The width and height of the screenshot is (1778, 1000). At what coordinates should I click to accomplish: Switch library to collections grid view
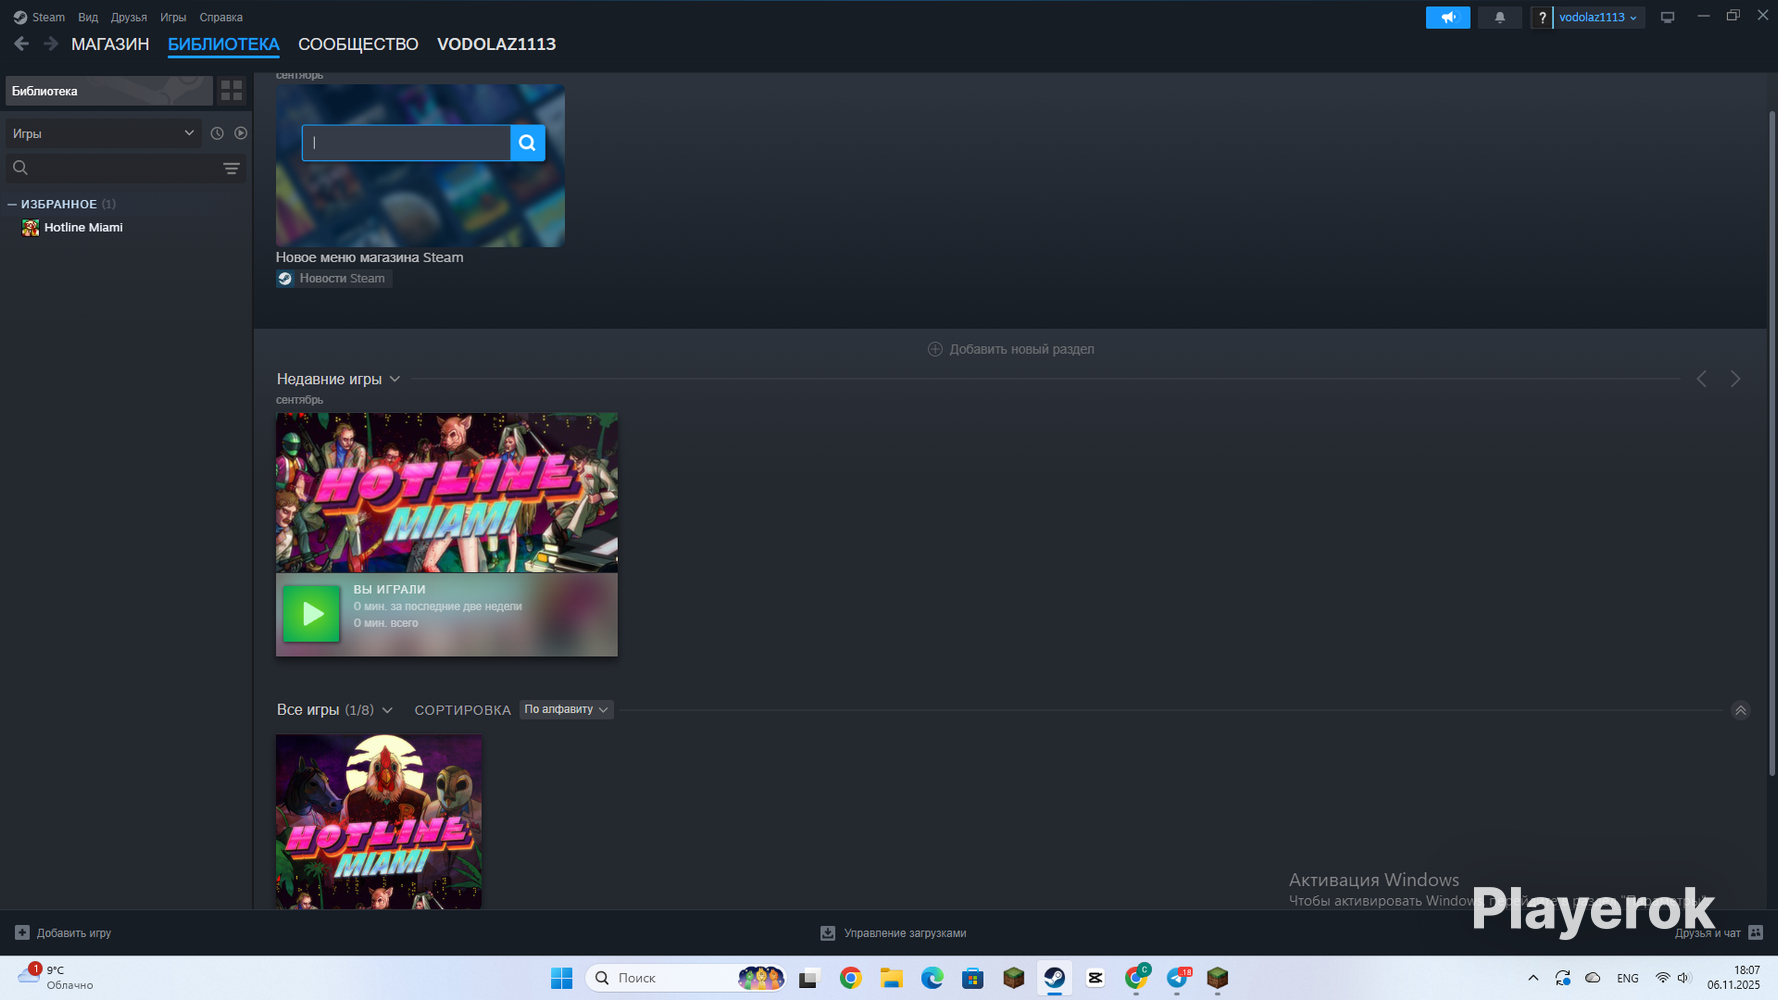pos(232,91)
